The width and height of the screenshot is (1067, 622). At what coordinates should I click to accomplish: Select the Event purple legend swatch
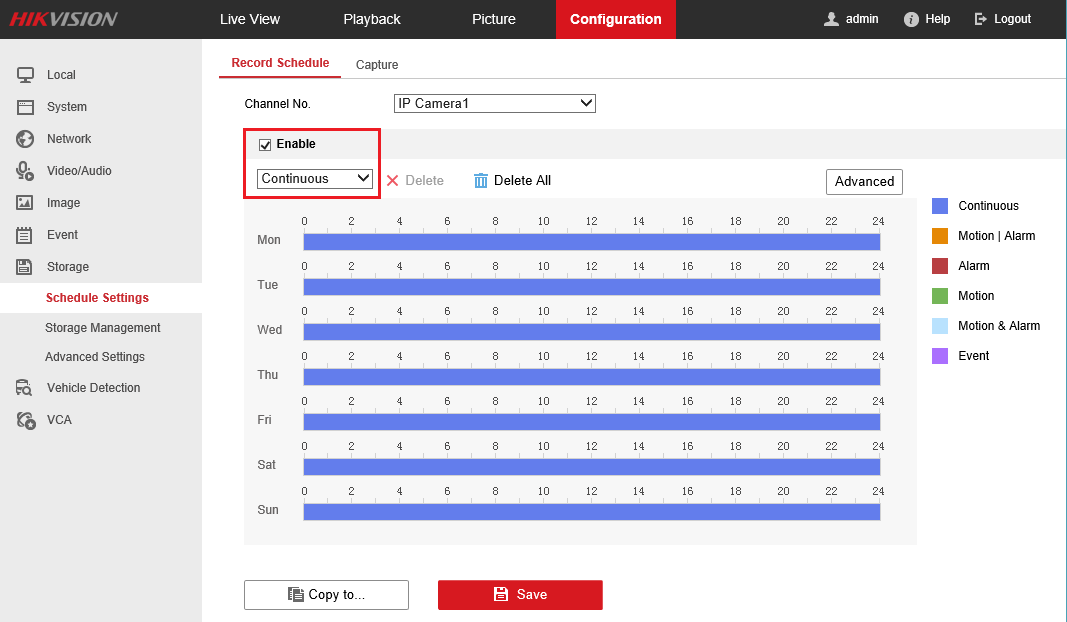940,356
